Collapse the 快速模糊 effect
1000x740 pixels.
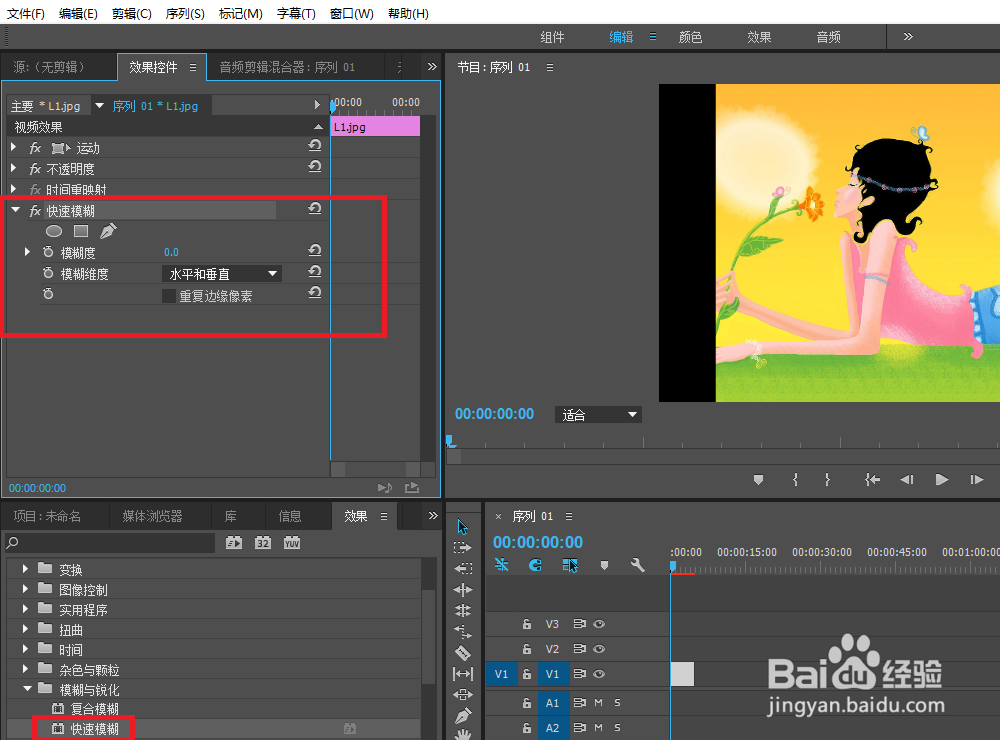15,210
